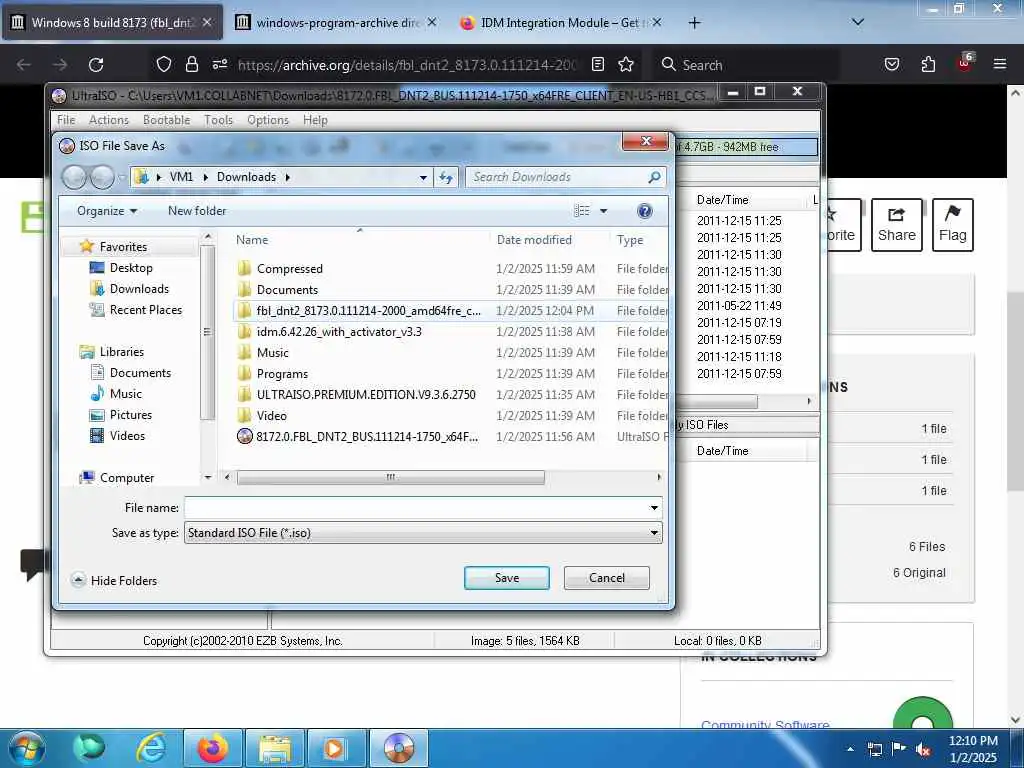Click the navigation pane vertical scrollbar
Viewport: 1024px width, 768px height.
208,332
